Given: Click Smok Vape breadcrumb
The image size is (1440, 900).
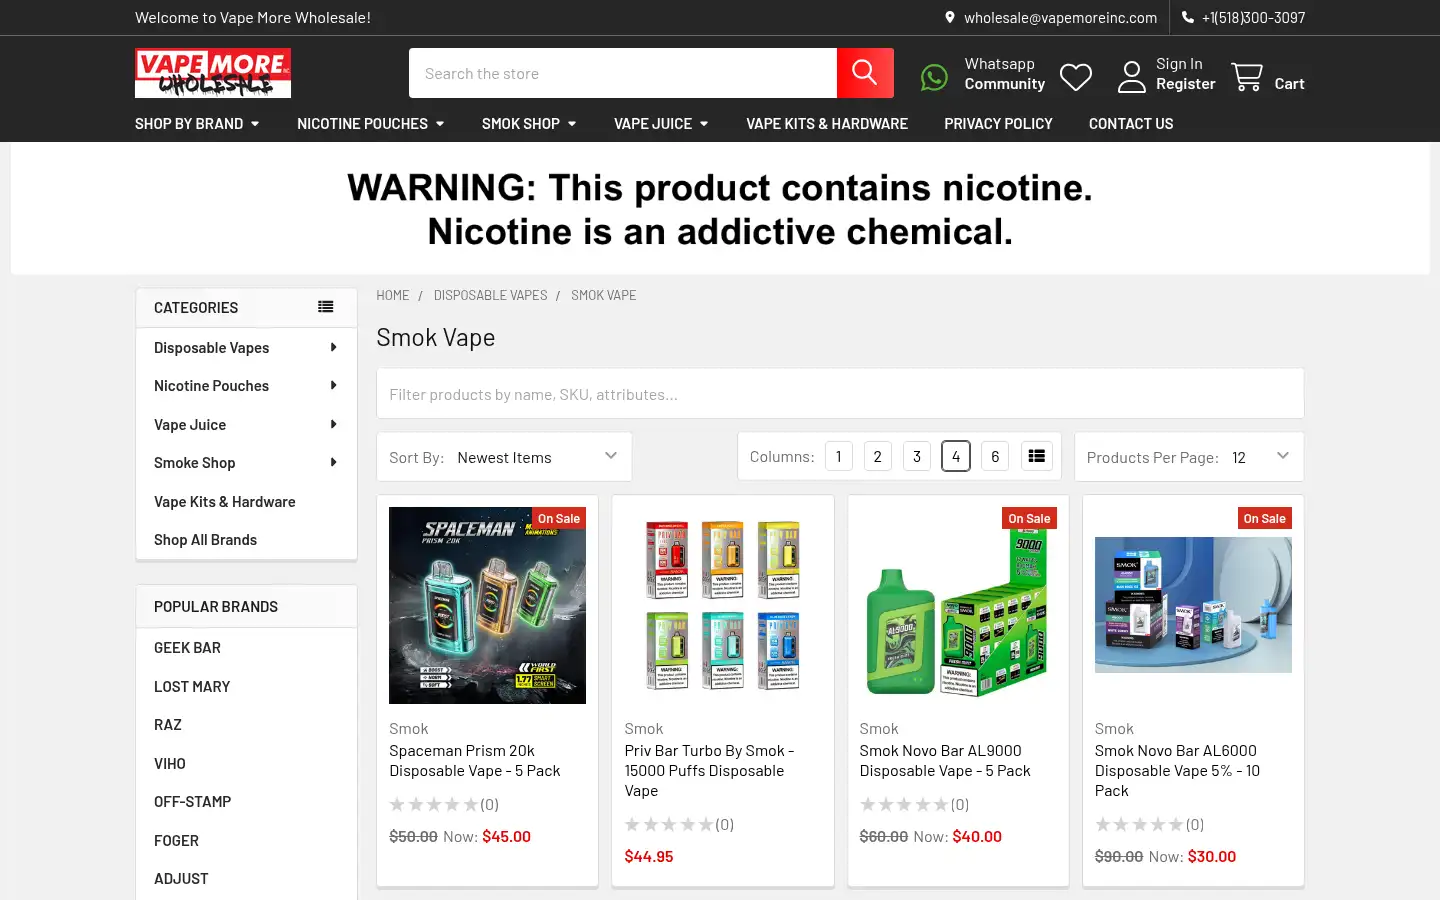Looking at the screenshot, I should click(x=604, y=295).
